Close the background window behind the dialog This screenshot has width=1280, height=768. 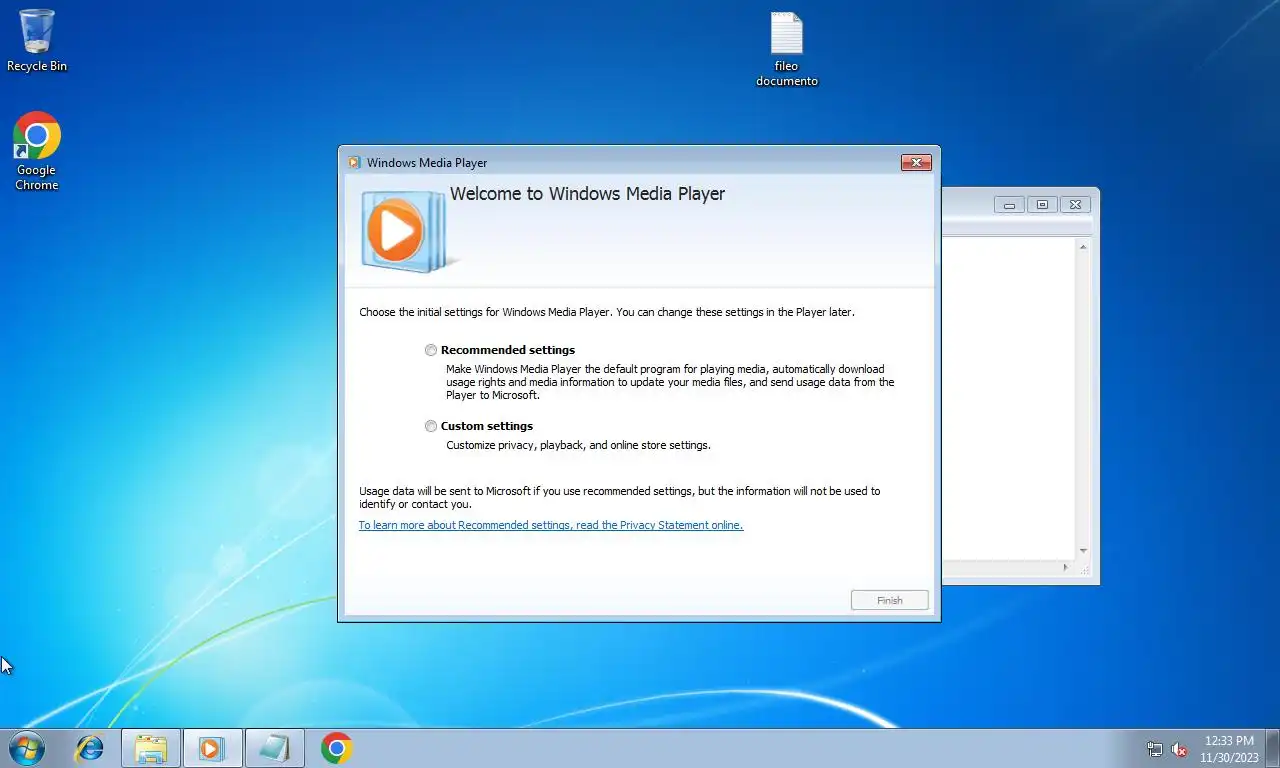[x=1075, y=205]
